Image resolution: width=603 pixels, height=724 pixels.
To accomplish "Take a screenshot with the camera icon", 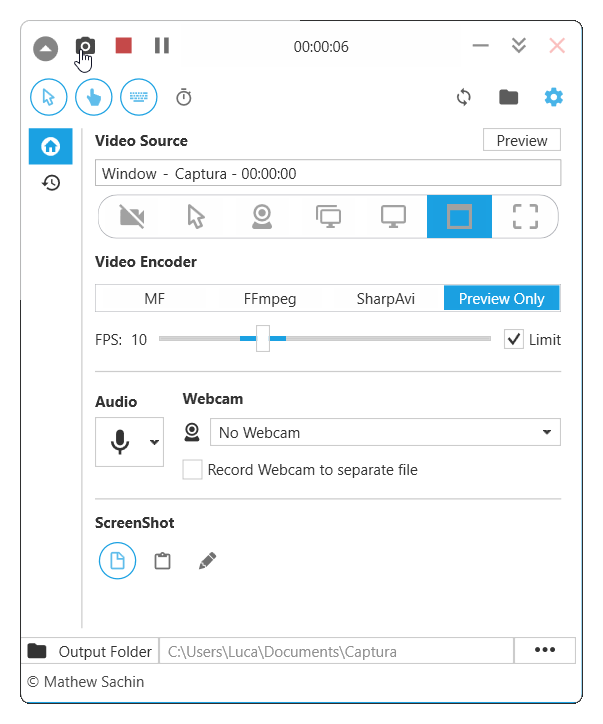I will pyautogui.click(x=85, y=46).
